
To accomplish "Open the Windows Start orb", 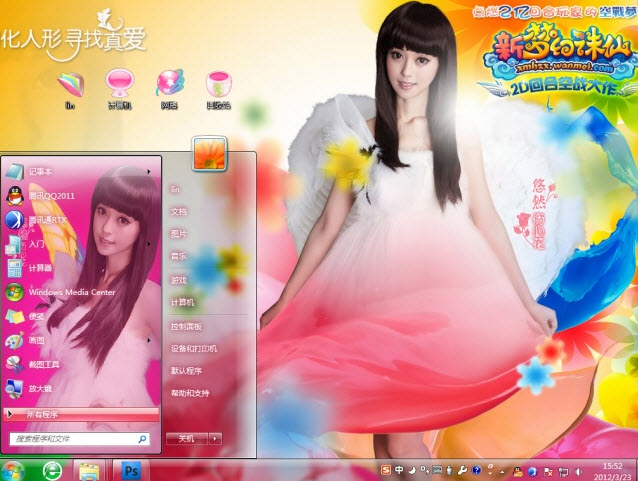I will click(x=12, y=471).
